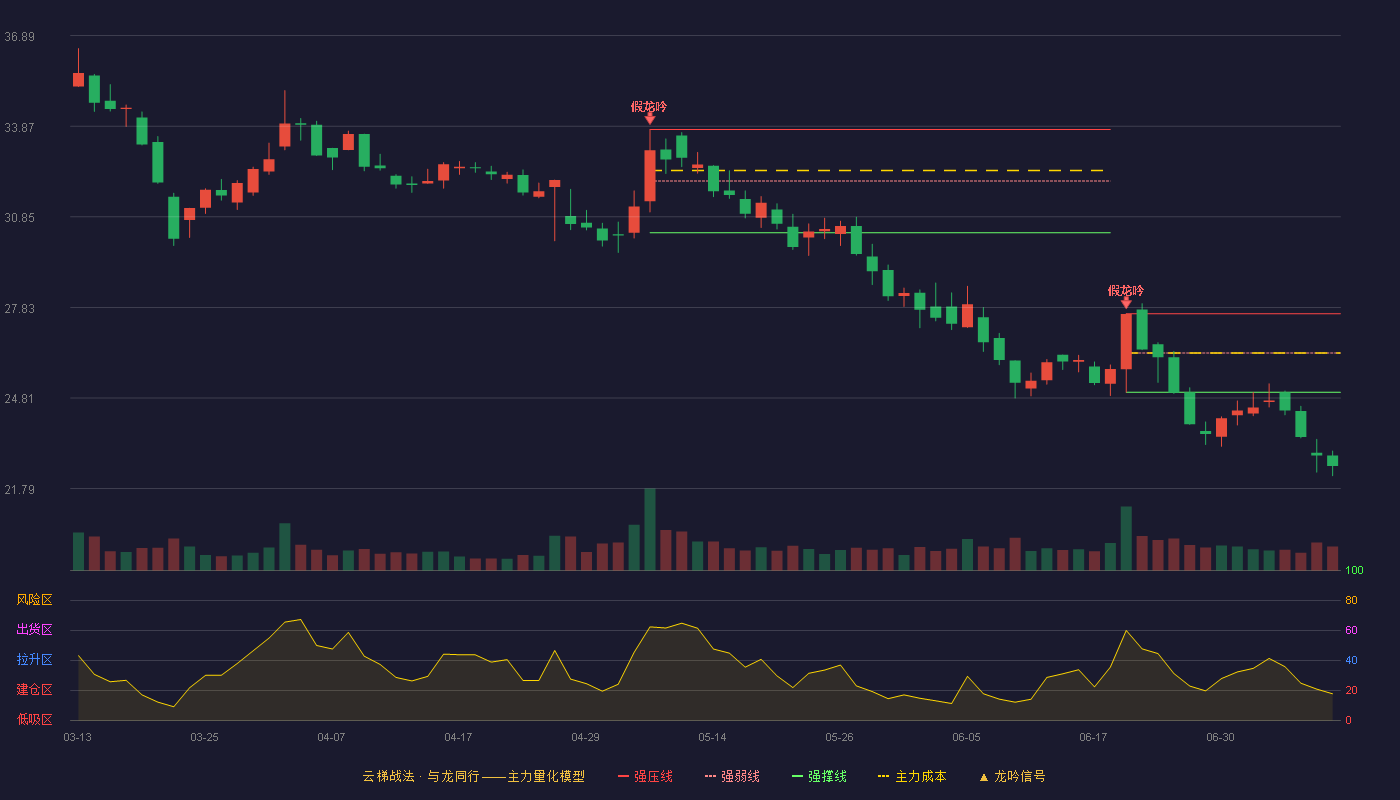
Task: Click the 低吸区 zone label
Action: 34,720
